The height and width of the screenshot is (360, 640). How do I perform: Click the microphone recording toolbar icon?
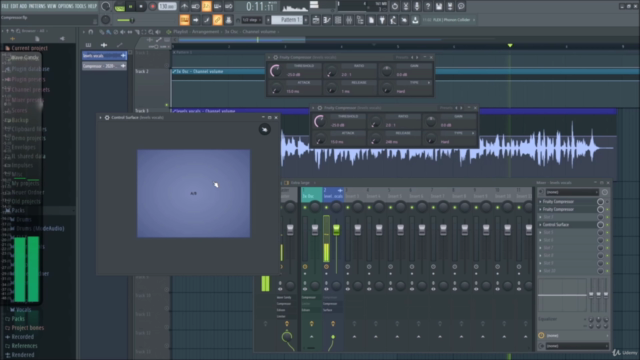pyautogui.click(x=416, y=6)
